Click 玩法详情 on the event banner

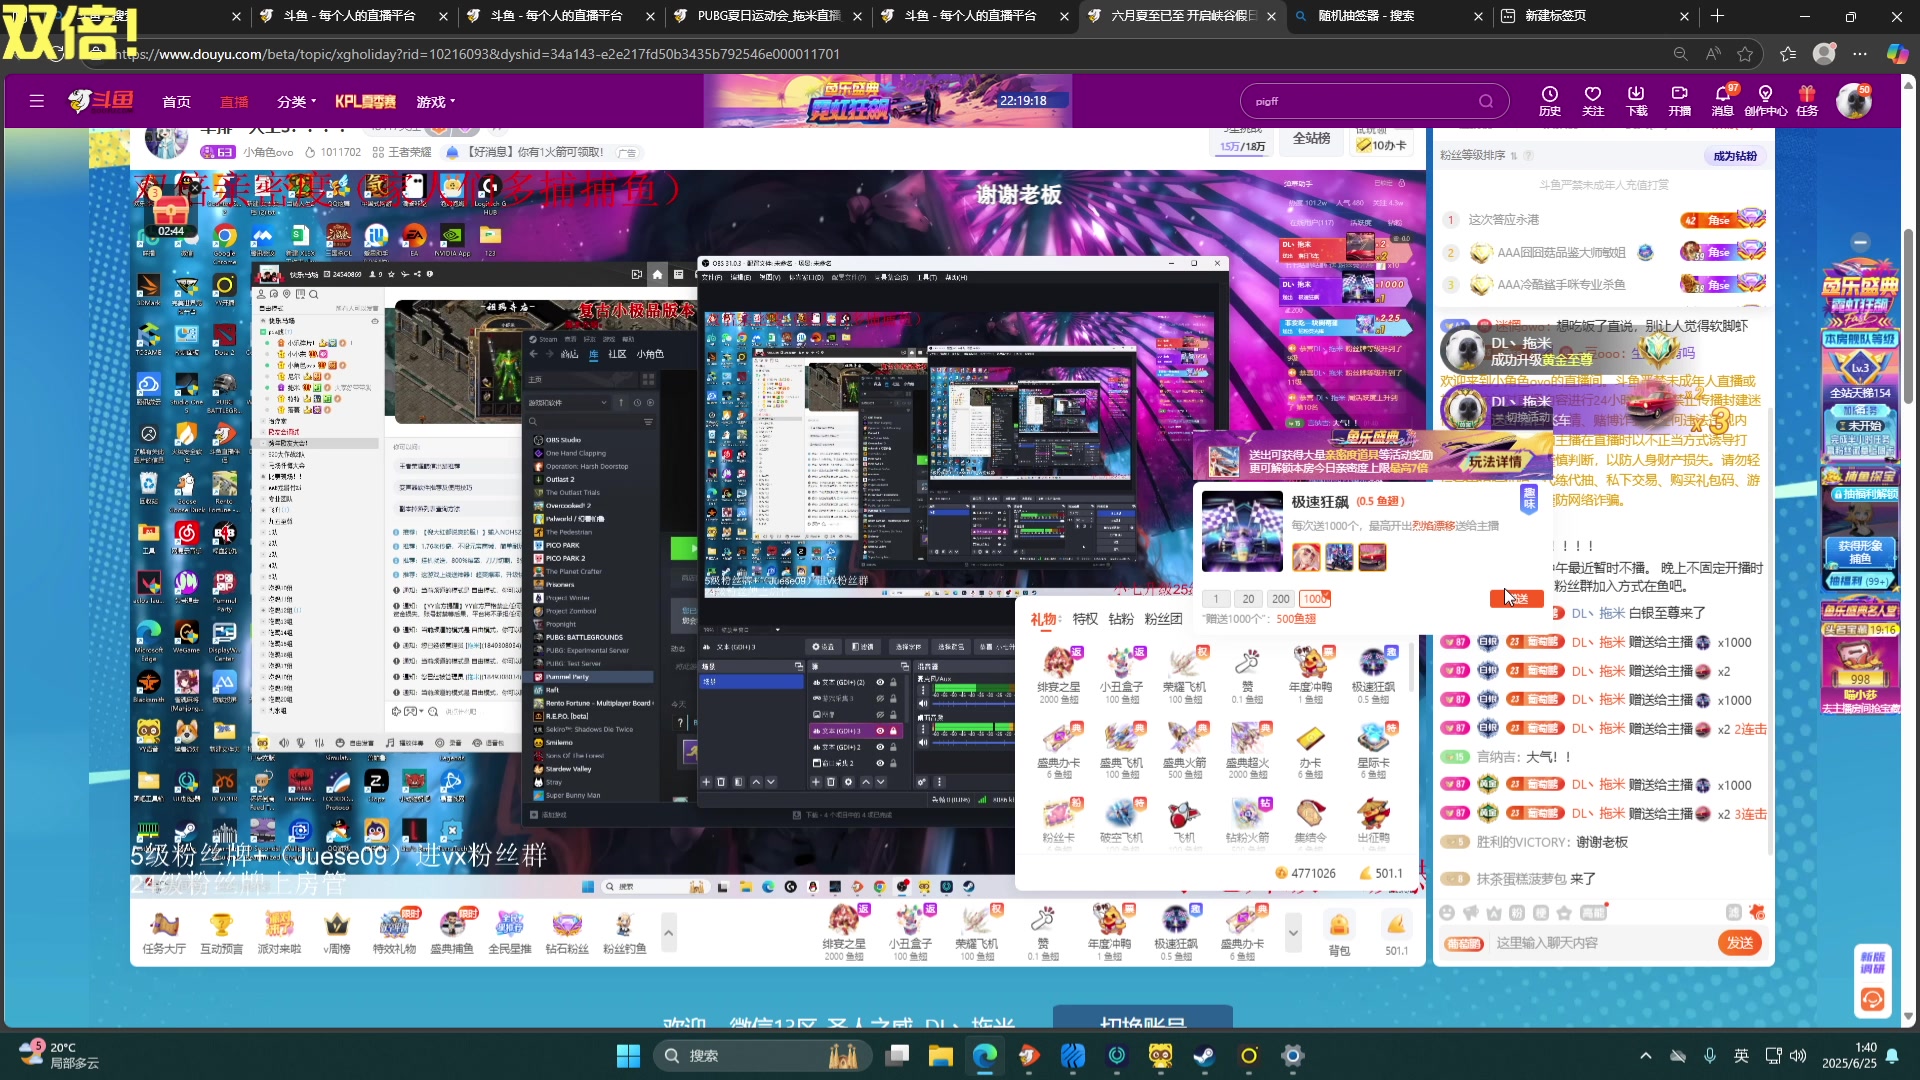tap(1495, 462)
